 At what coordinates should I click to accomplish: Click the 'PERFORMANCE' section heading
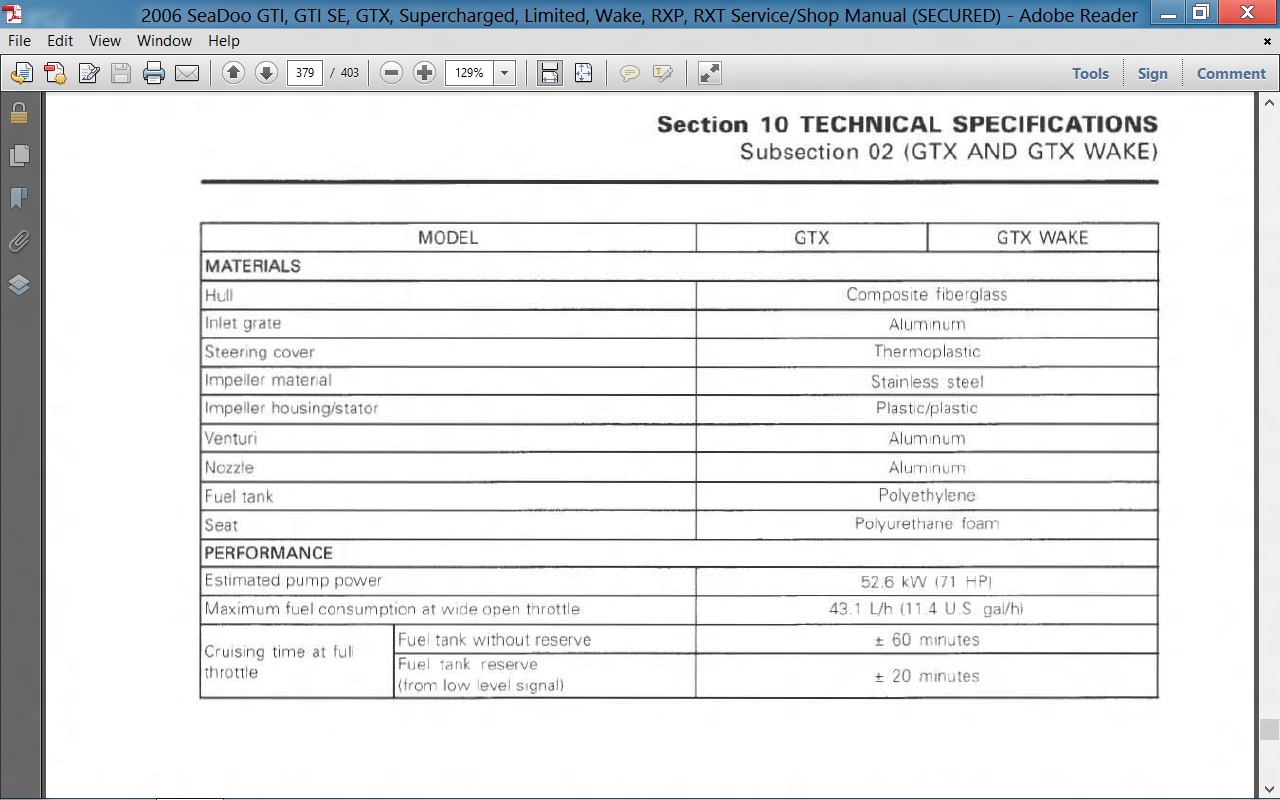tap(268, 553)
